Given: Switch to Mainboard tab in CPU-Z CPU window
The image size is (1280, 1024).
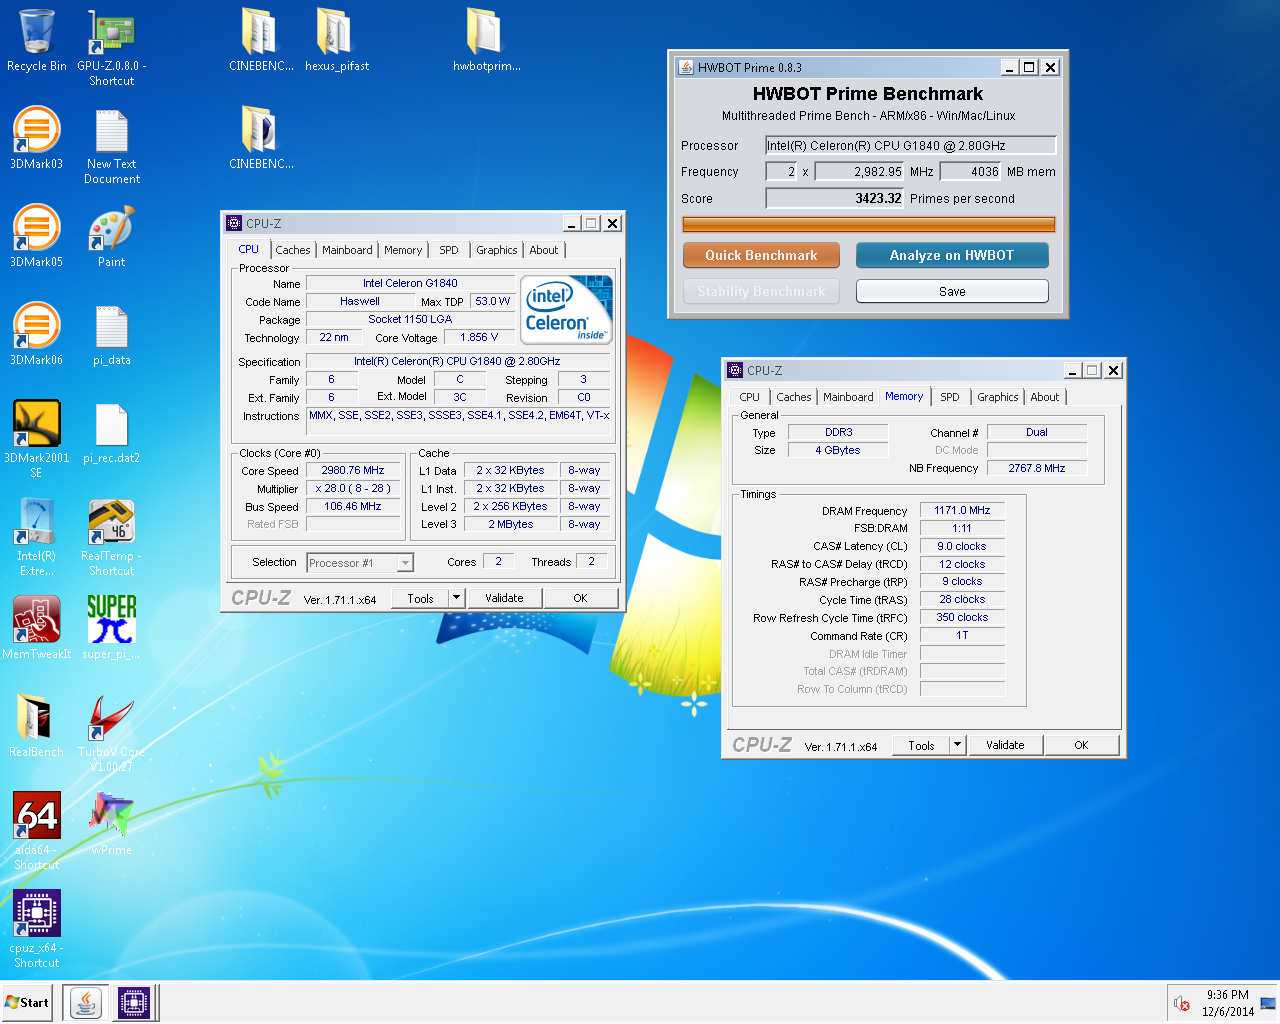Looking at the screenshot, I should tap(347, 250).
